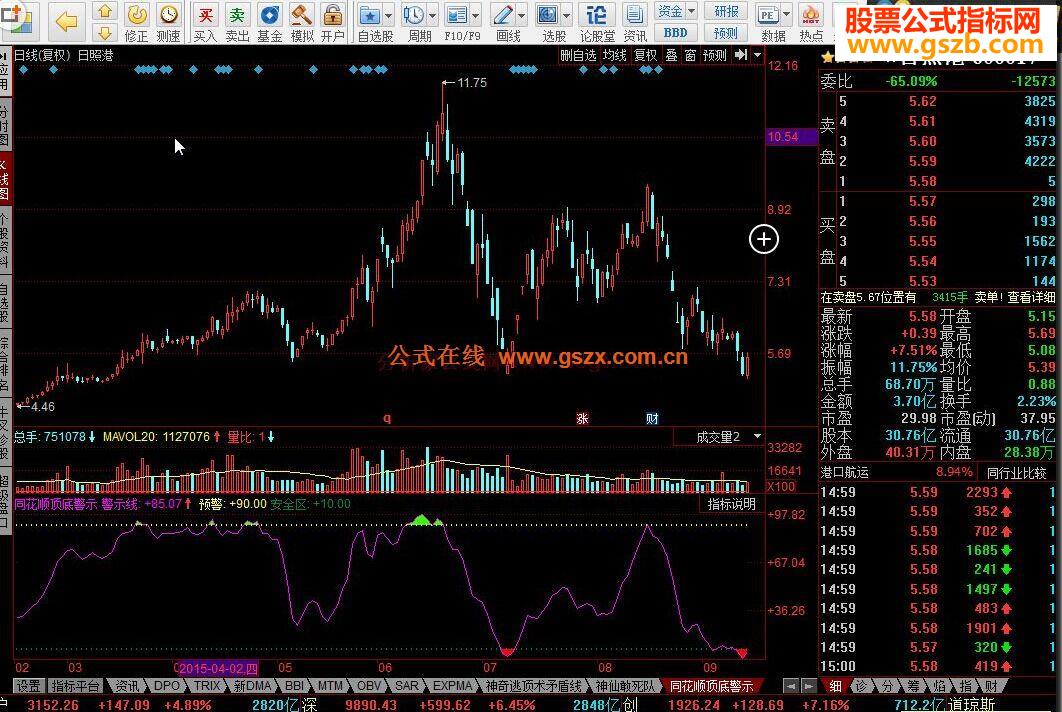
Task: Click the 卖出 sell icon
Action: click(237, 22)
